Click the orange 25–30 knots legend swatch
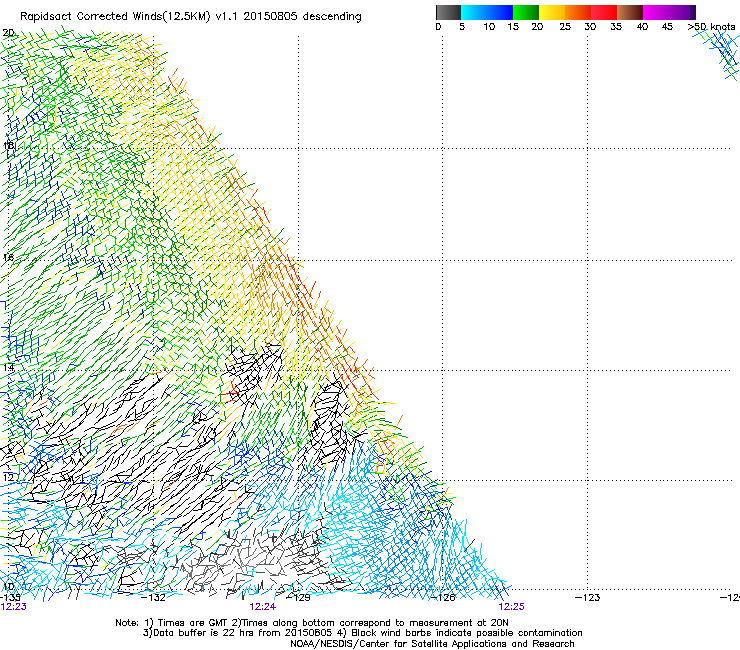The image size is (740, 650). pyautogui.click(x=578, y=12)
